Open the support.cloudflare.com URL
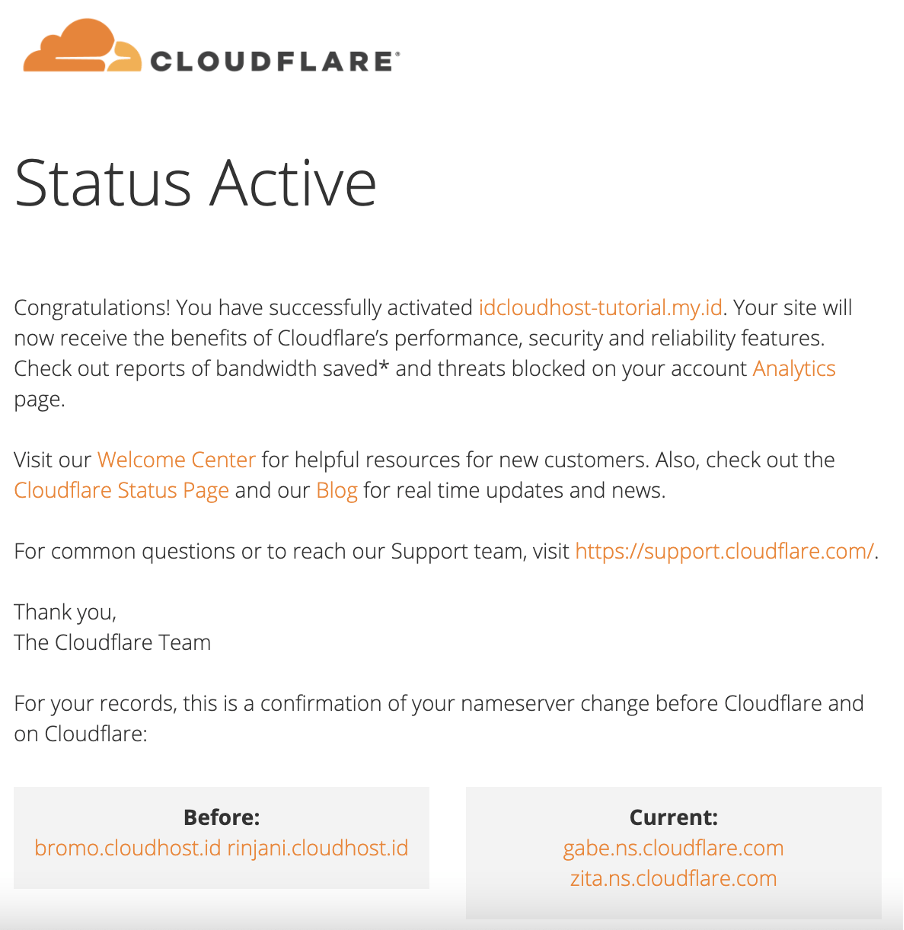The width and height of the screenshot is (904, 930). [724, 552]
